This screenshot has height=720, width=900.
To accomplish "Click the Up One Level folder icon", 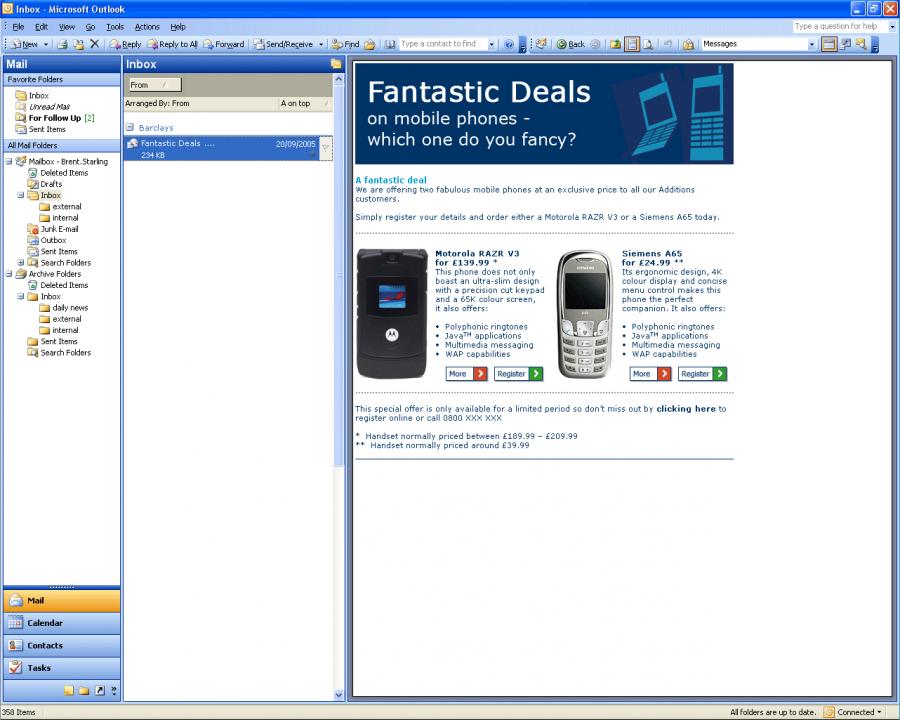I will click(x=615, y=44).
